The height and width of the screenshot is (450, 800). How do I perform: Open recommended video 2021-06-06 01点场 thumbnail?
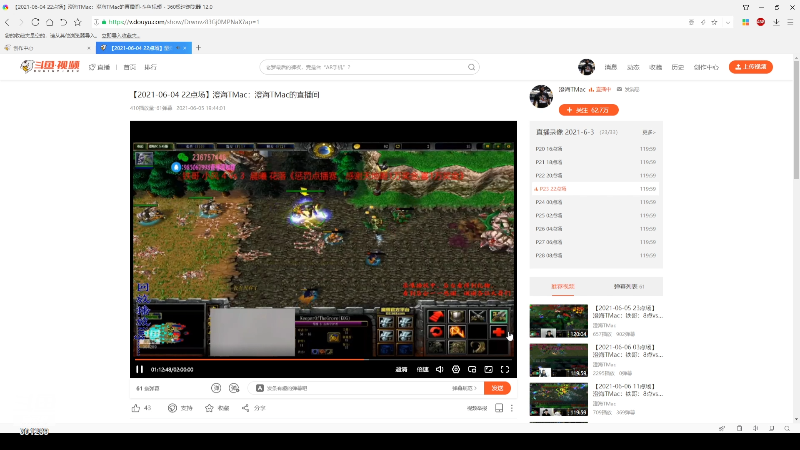click(559, 360)
